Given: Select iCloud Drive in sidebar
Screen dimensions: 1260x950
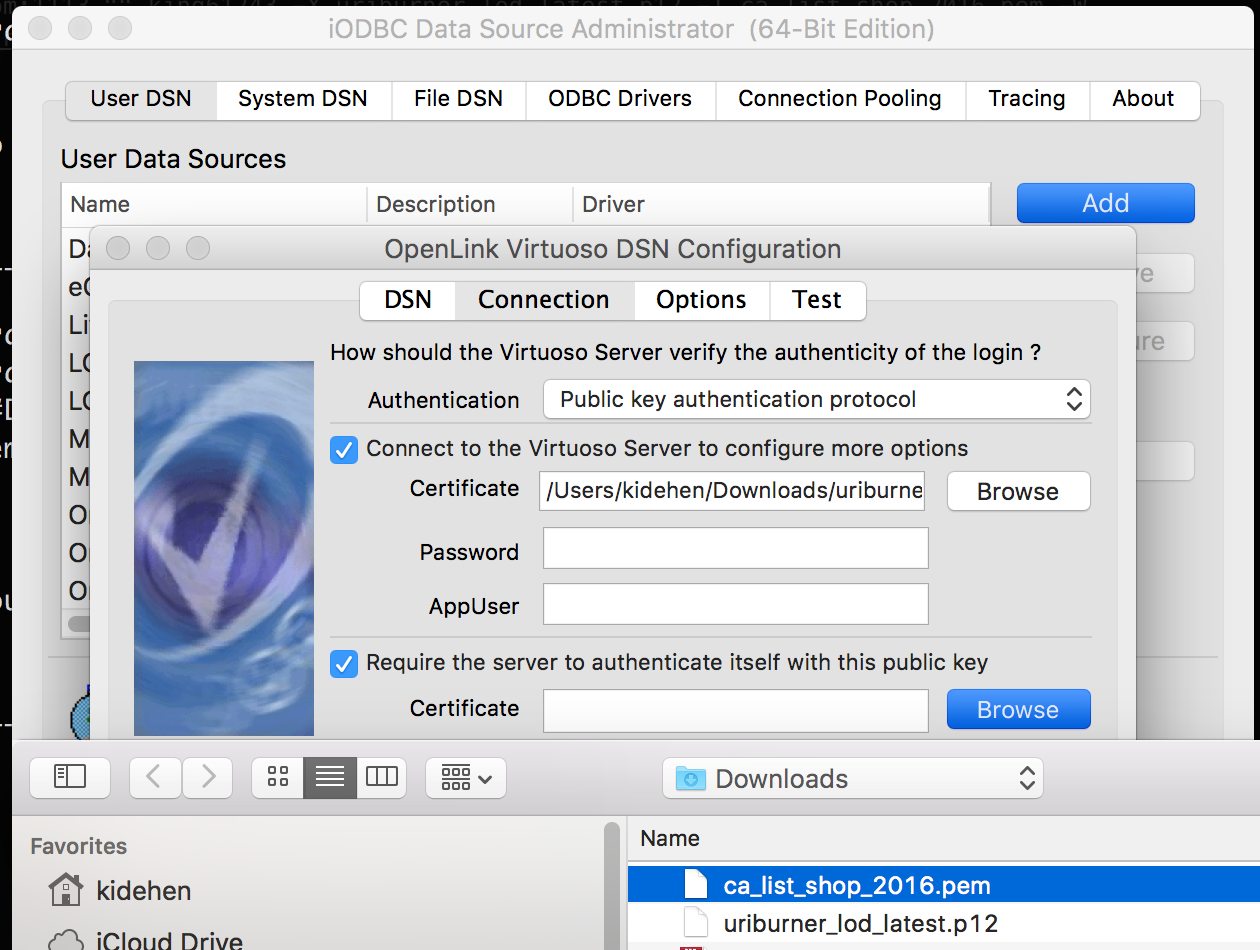Looking at the screenshot, I should (x=145, y=941).
